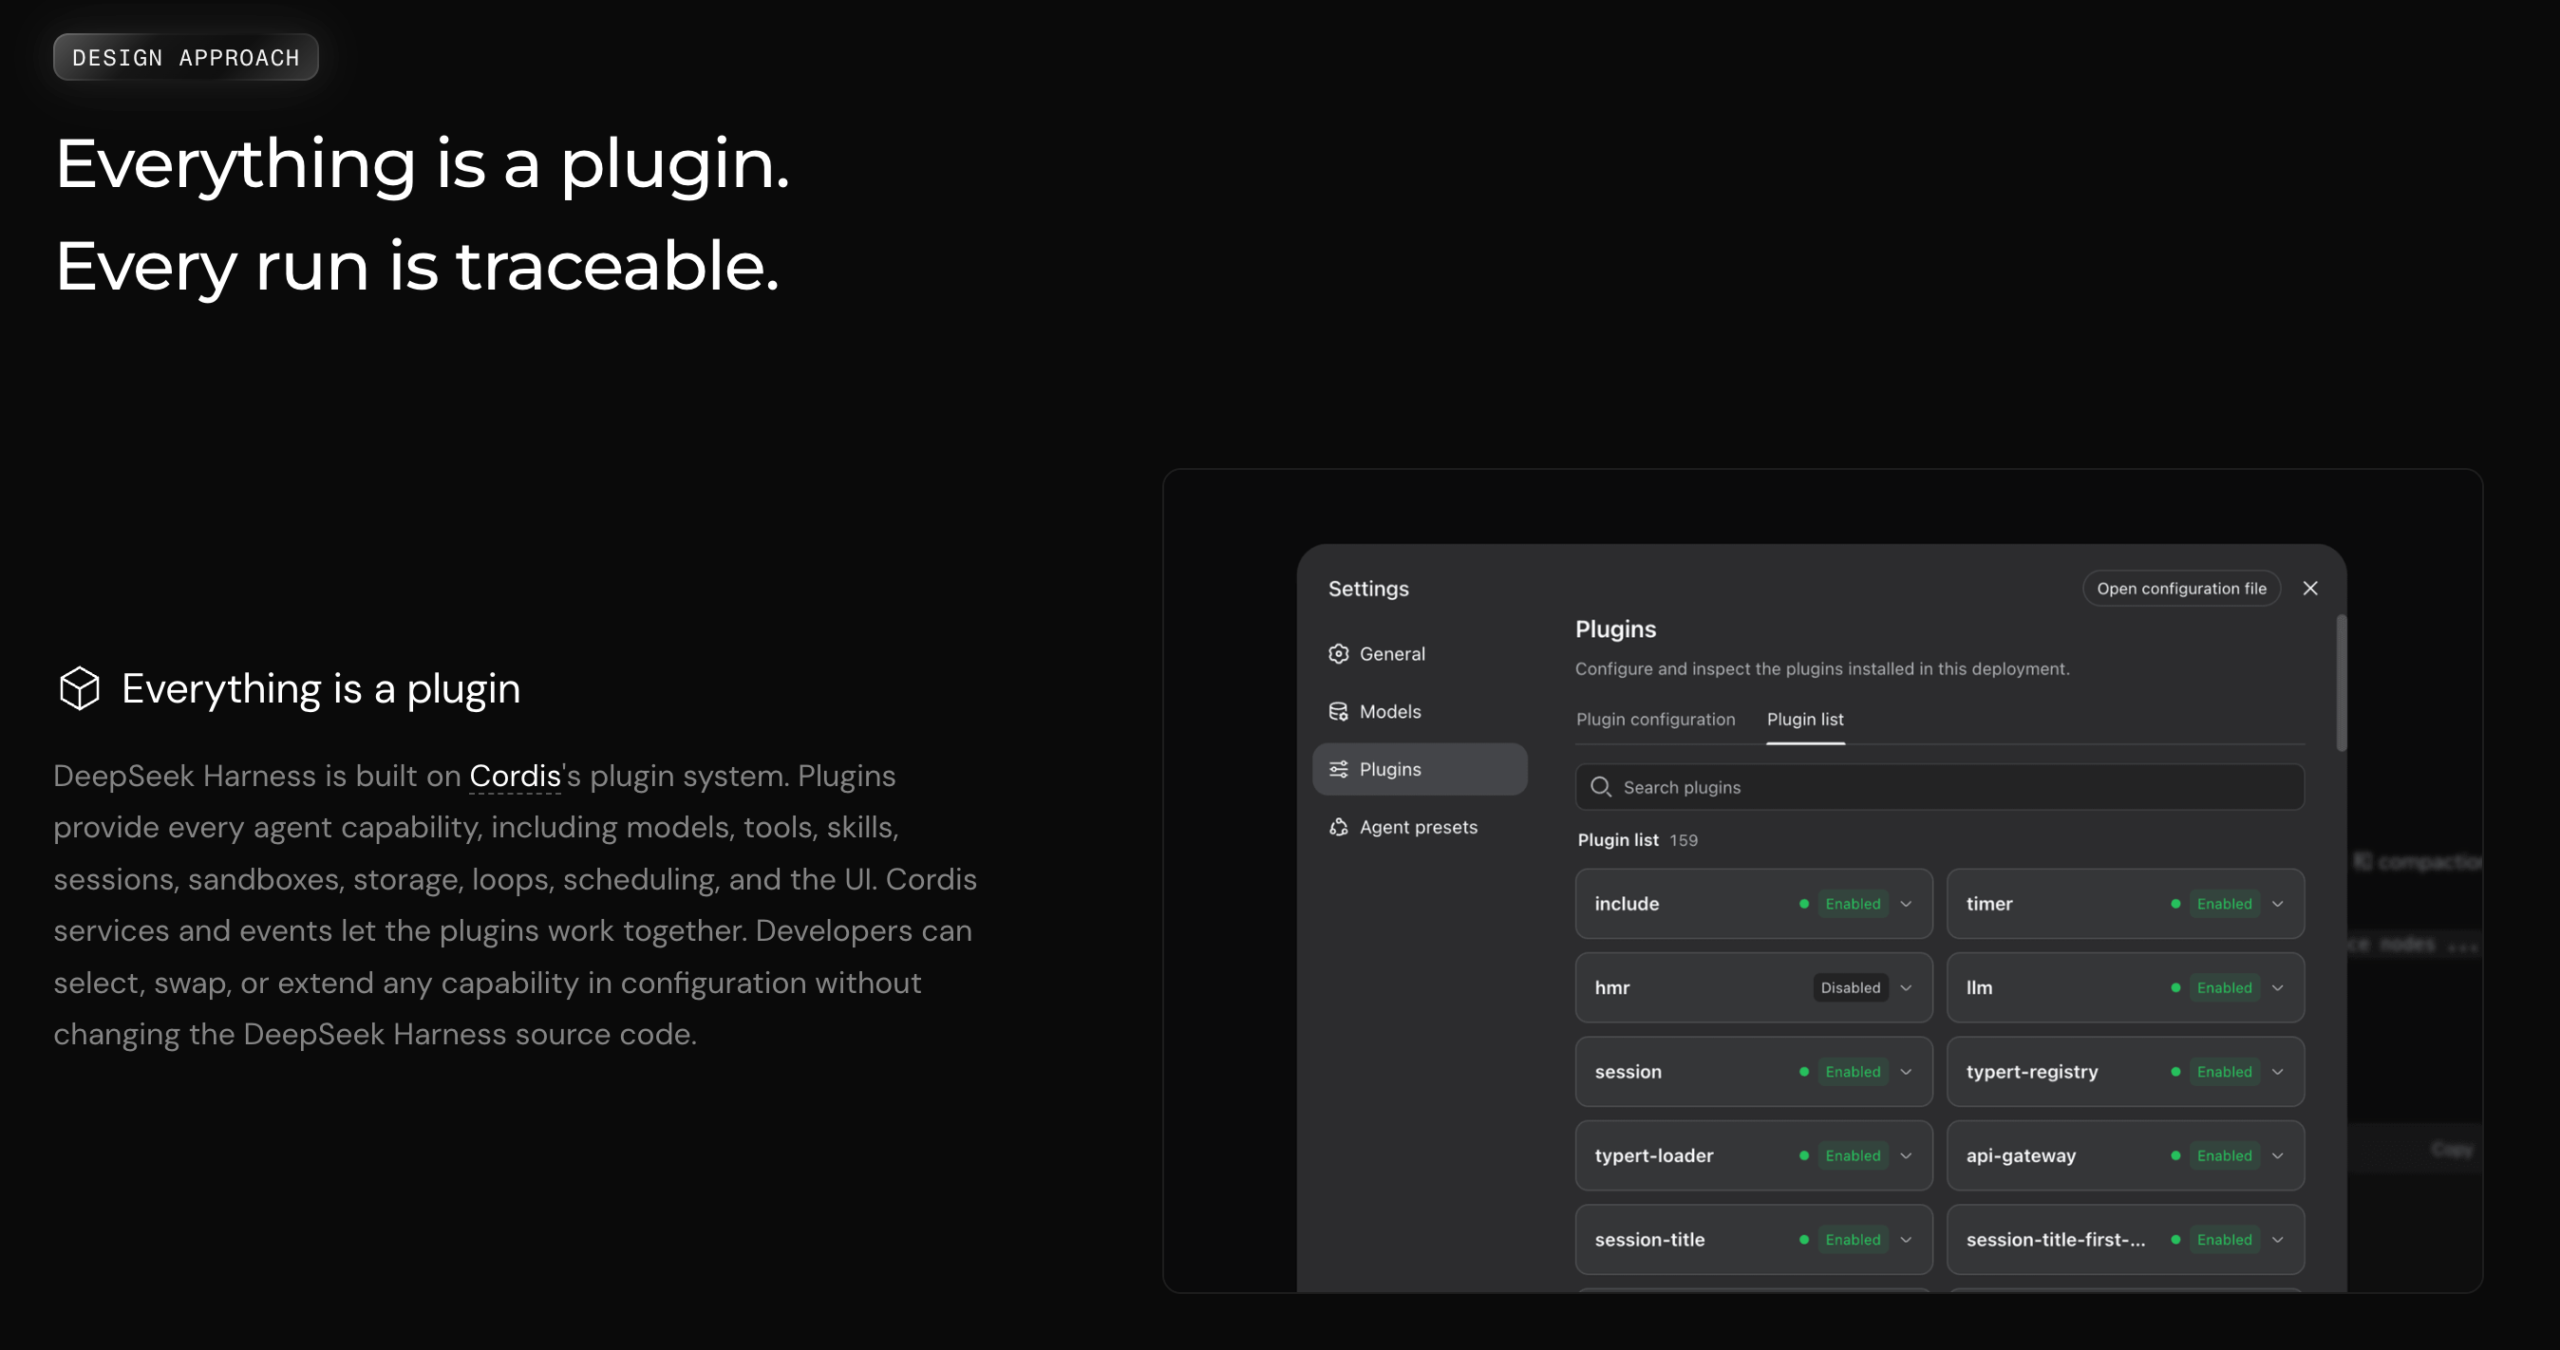2560x1350 pixels.
Task: Click the General gear icon in Settings
Action: [x=1338, y=654]
